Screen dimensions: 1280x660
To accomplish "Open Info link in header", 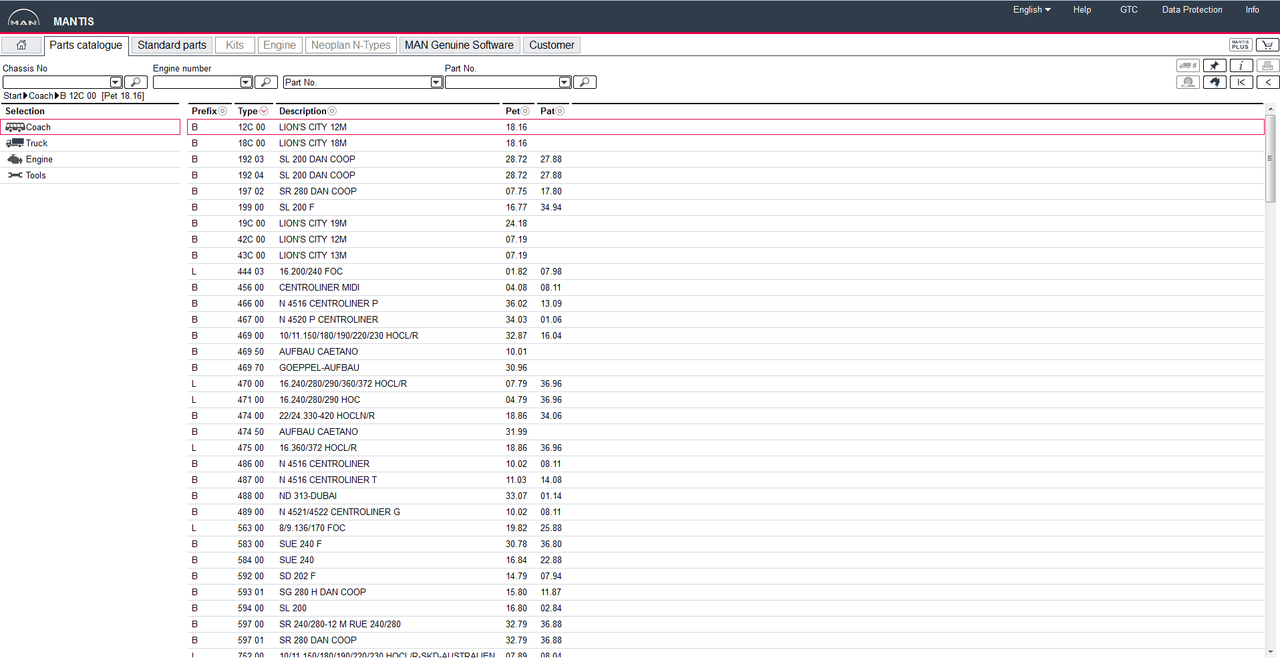I will coord(1252,10).
